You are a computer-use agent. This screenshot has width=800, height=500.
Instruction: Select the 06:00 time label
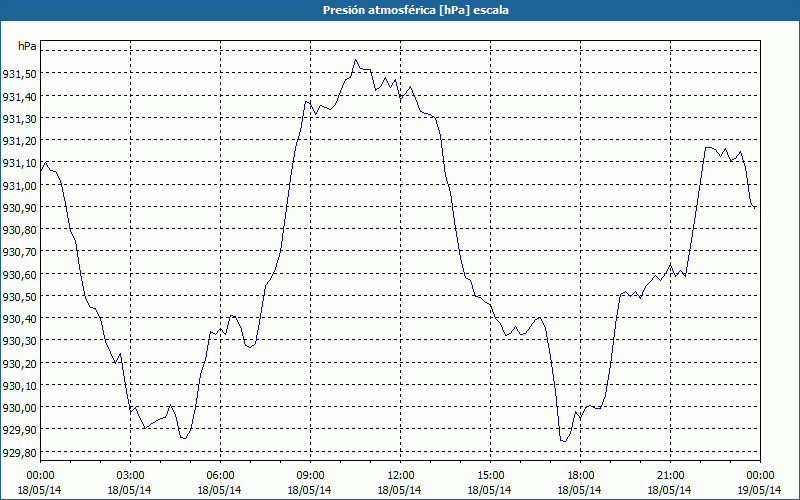click(x=220, y=475)
